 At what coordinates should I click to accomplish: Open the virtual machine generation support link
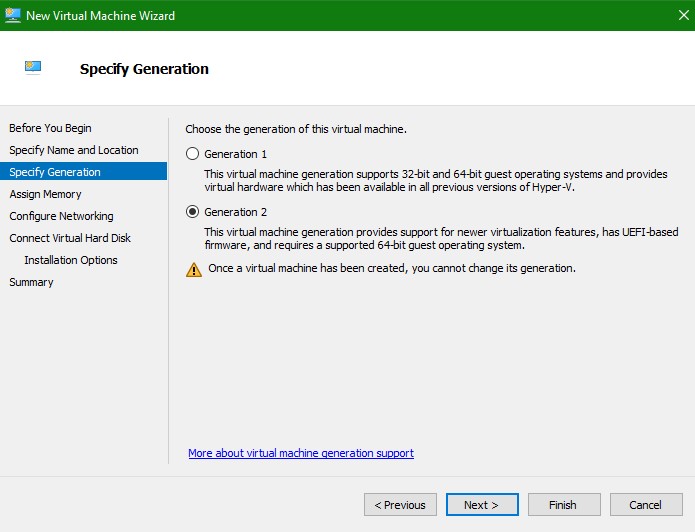(301, 453)
